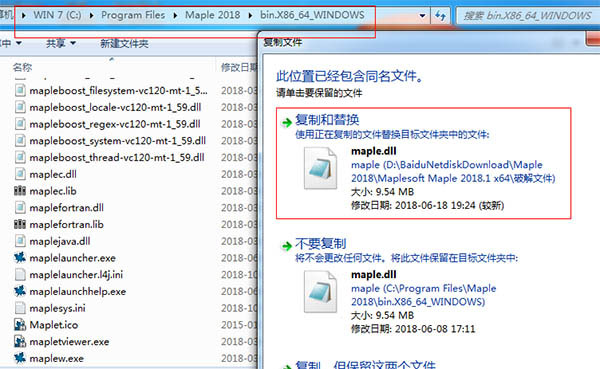Select file name mapletviewer.exe

pos(69,341)
